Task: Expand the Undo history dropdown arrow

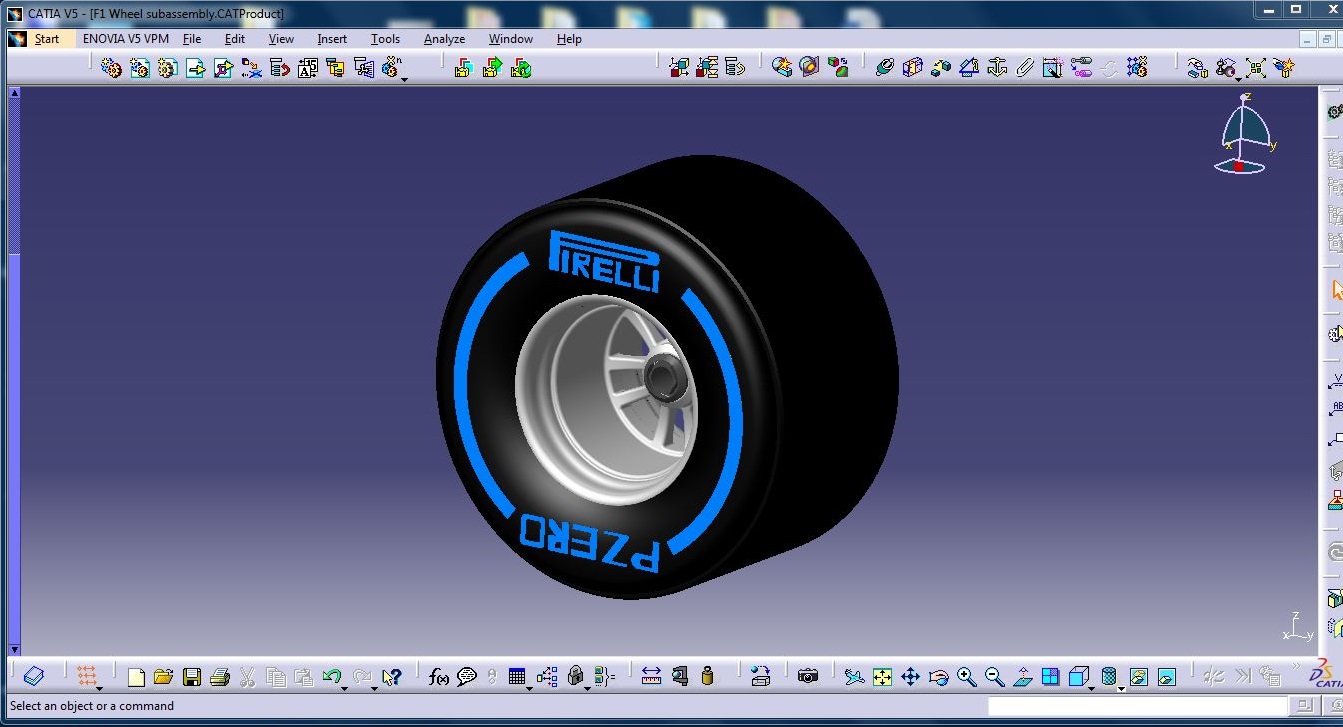Action: pos(345,688)
